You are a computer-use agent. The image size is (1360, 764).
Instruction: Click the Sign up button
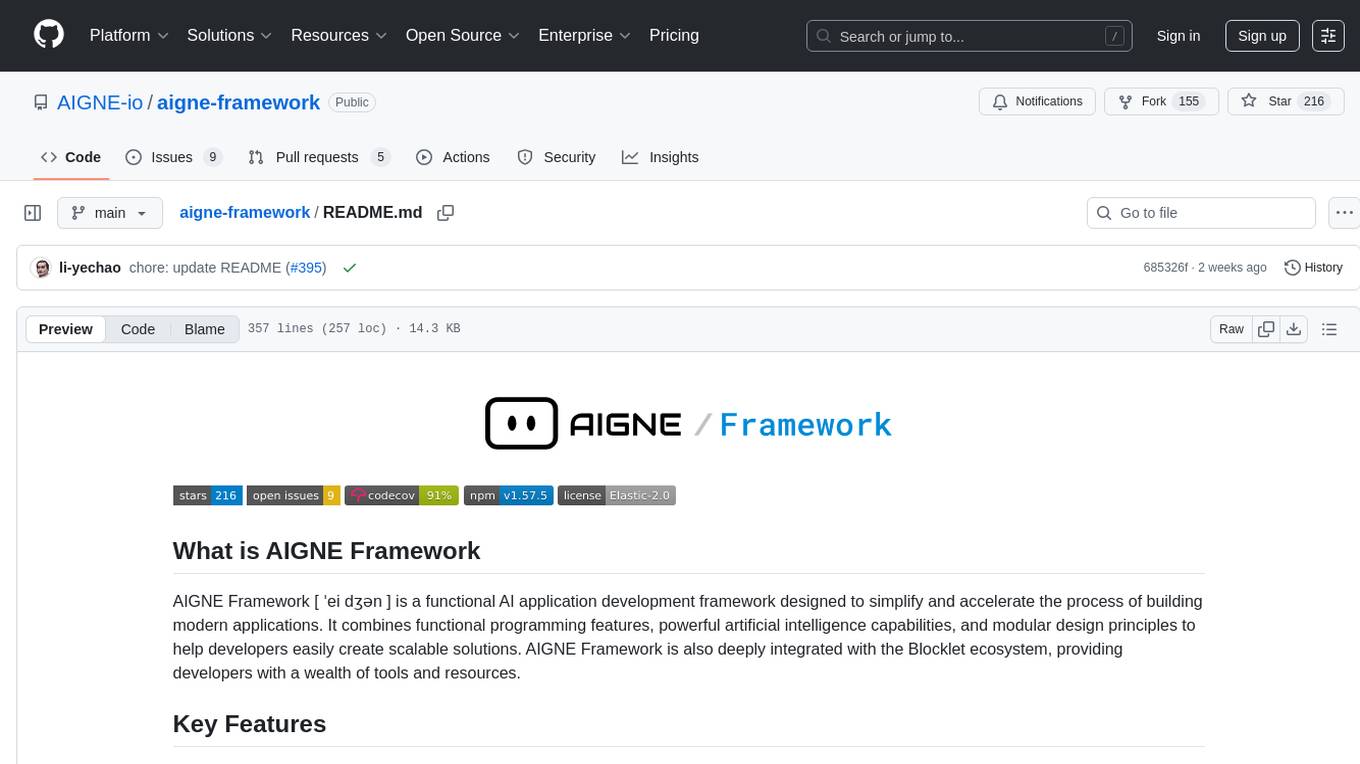coord(1262,36)
